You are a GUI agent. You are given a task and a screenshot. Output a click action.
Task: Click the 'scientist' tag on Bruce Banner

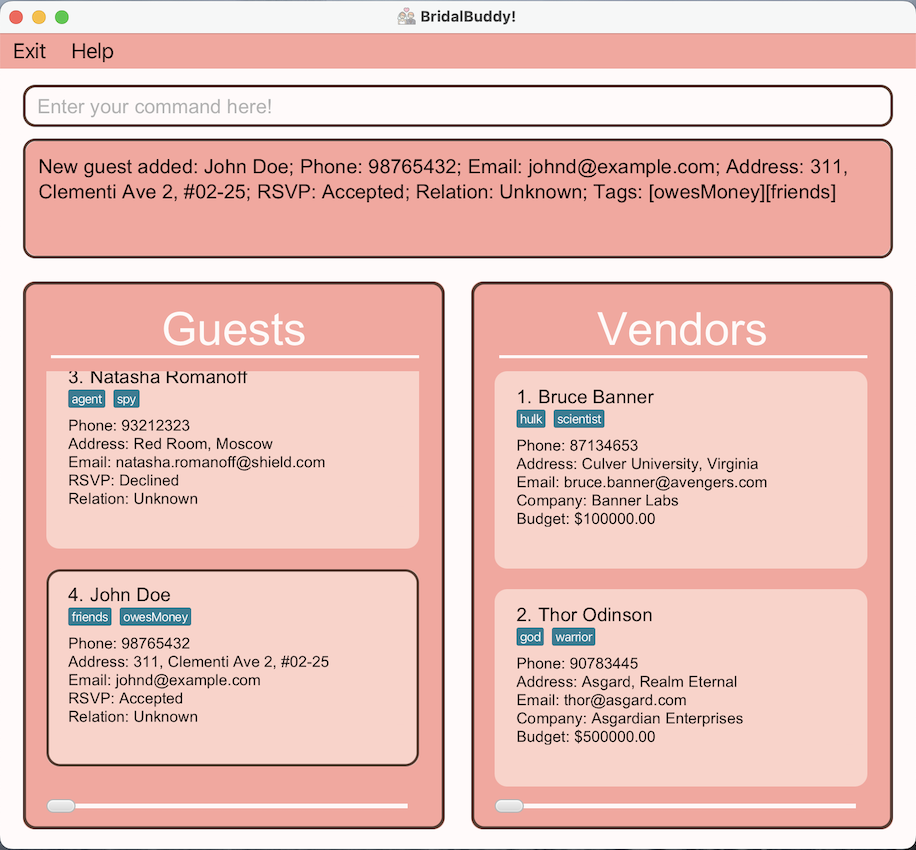click(579, 419)
